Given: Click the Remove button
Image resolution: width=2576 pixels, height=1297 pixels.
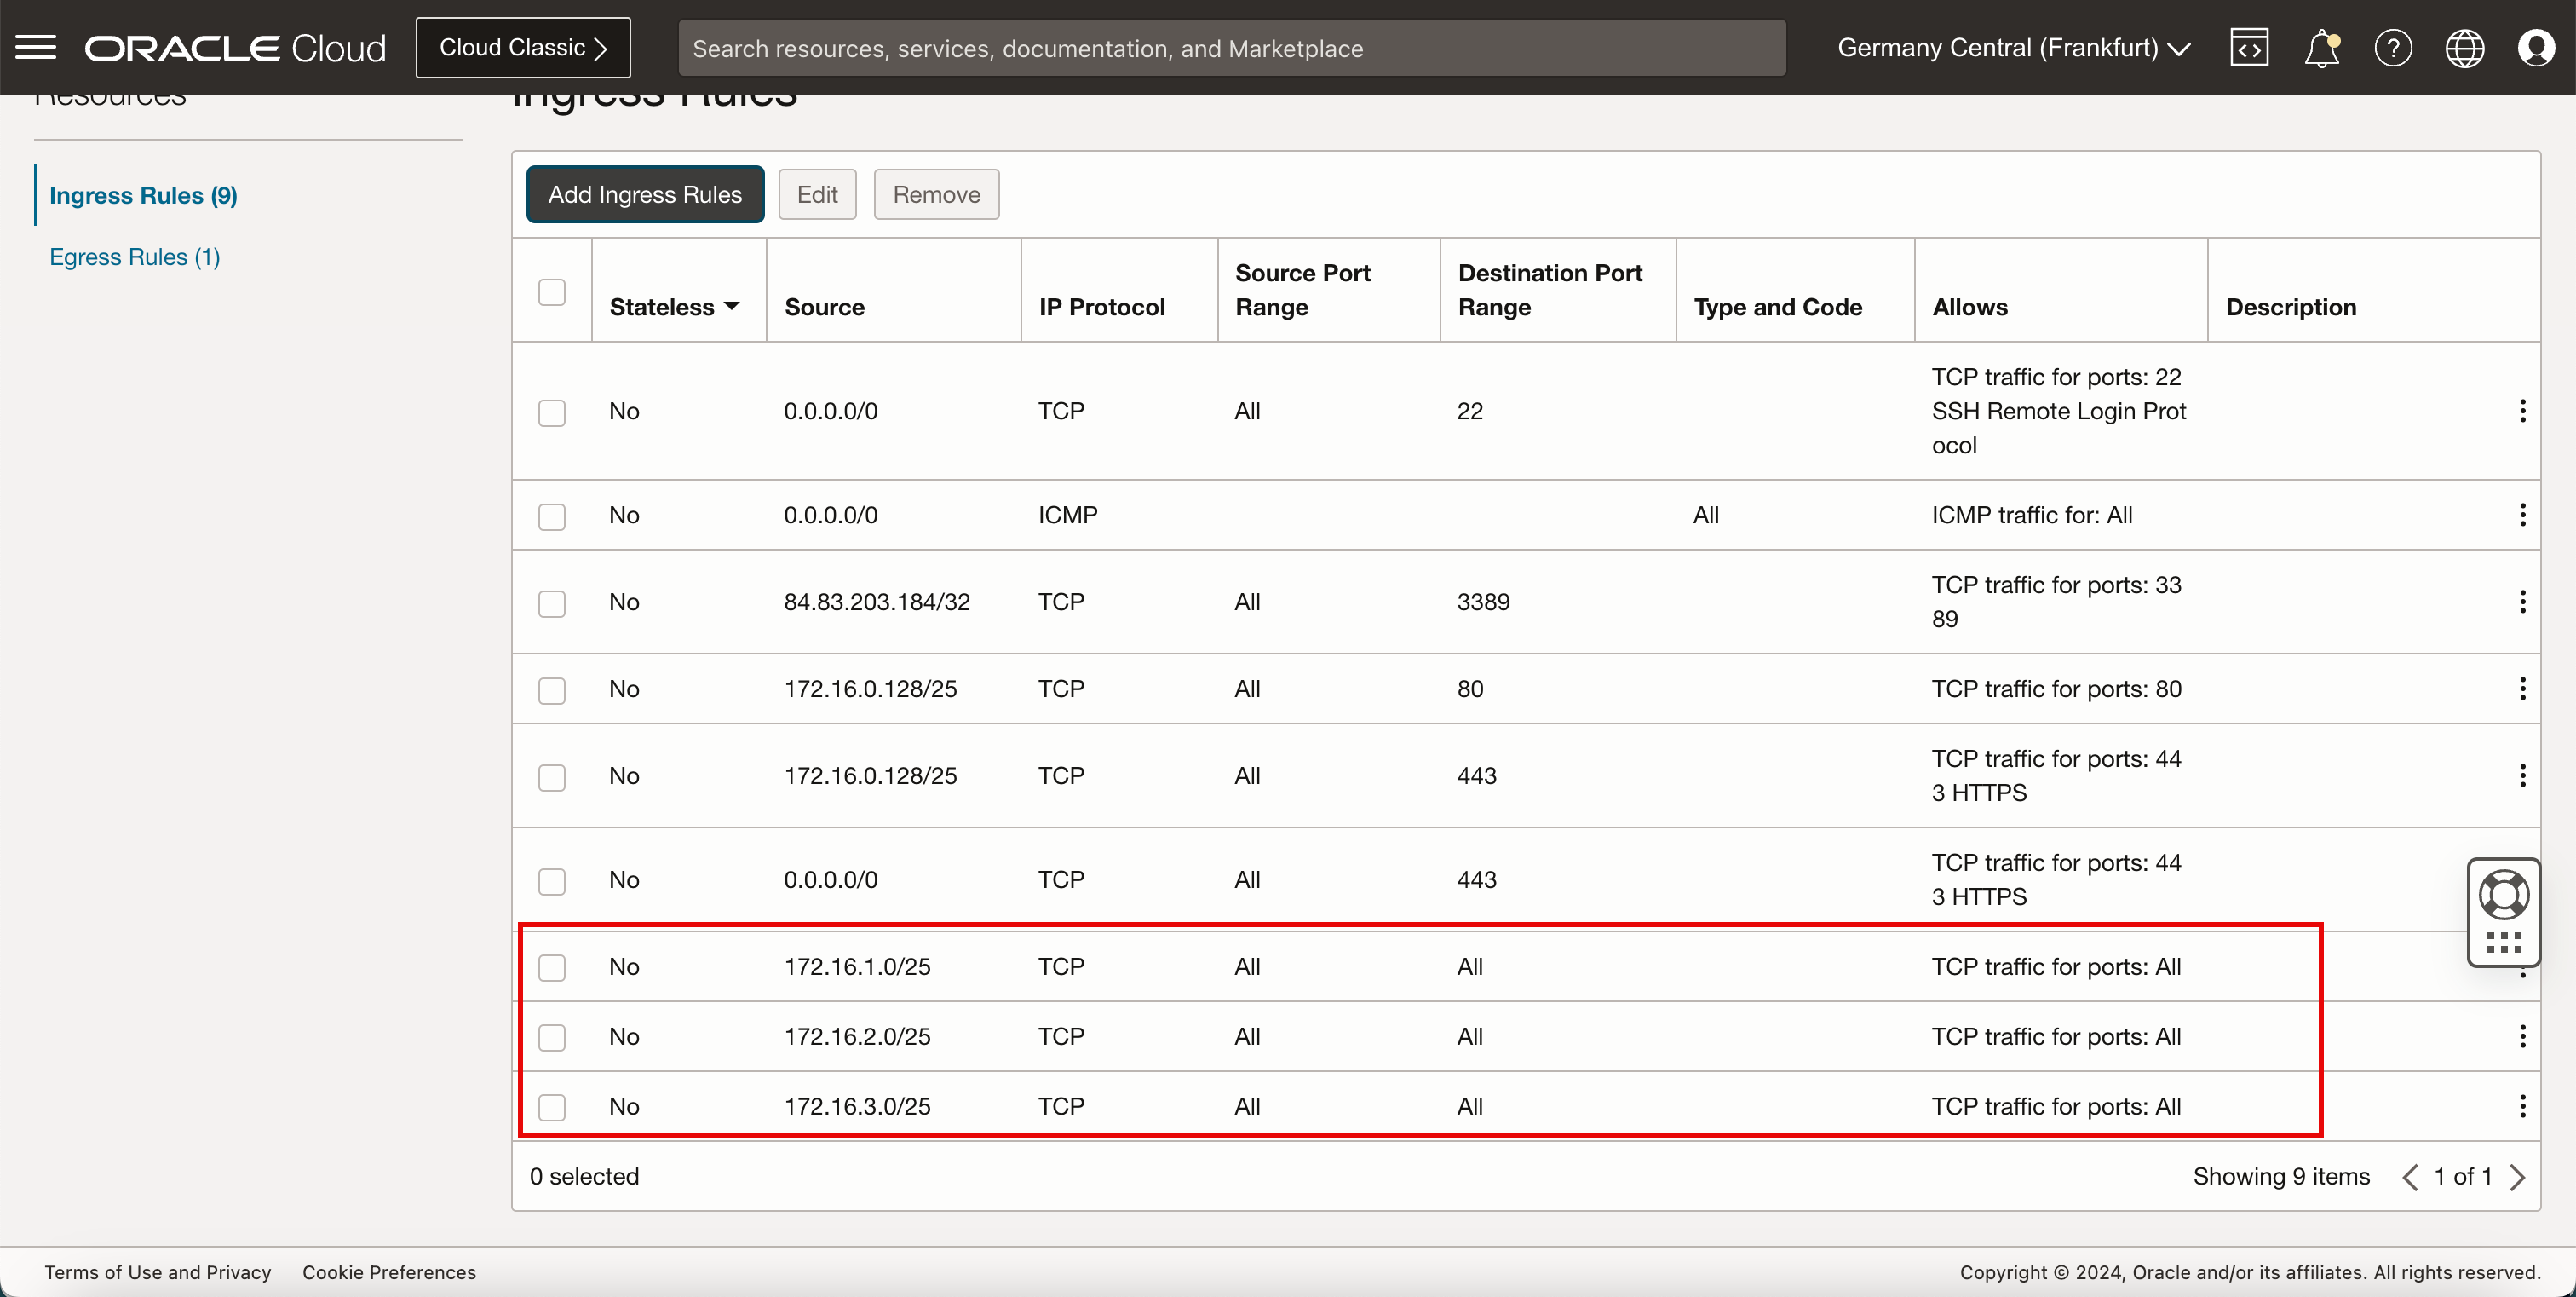Looking at the screenshot, I should (936, 193).
